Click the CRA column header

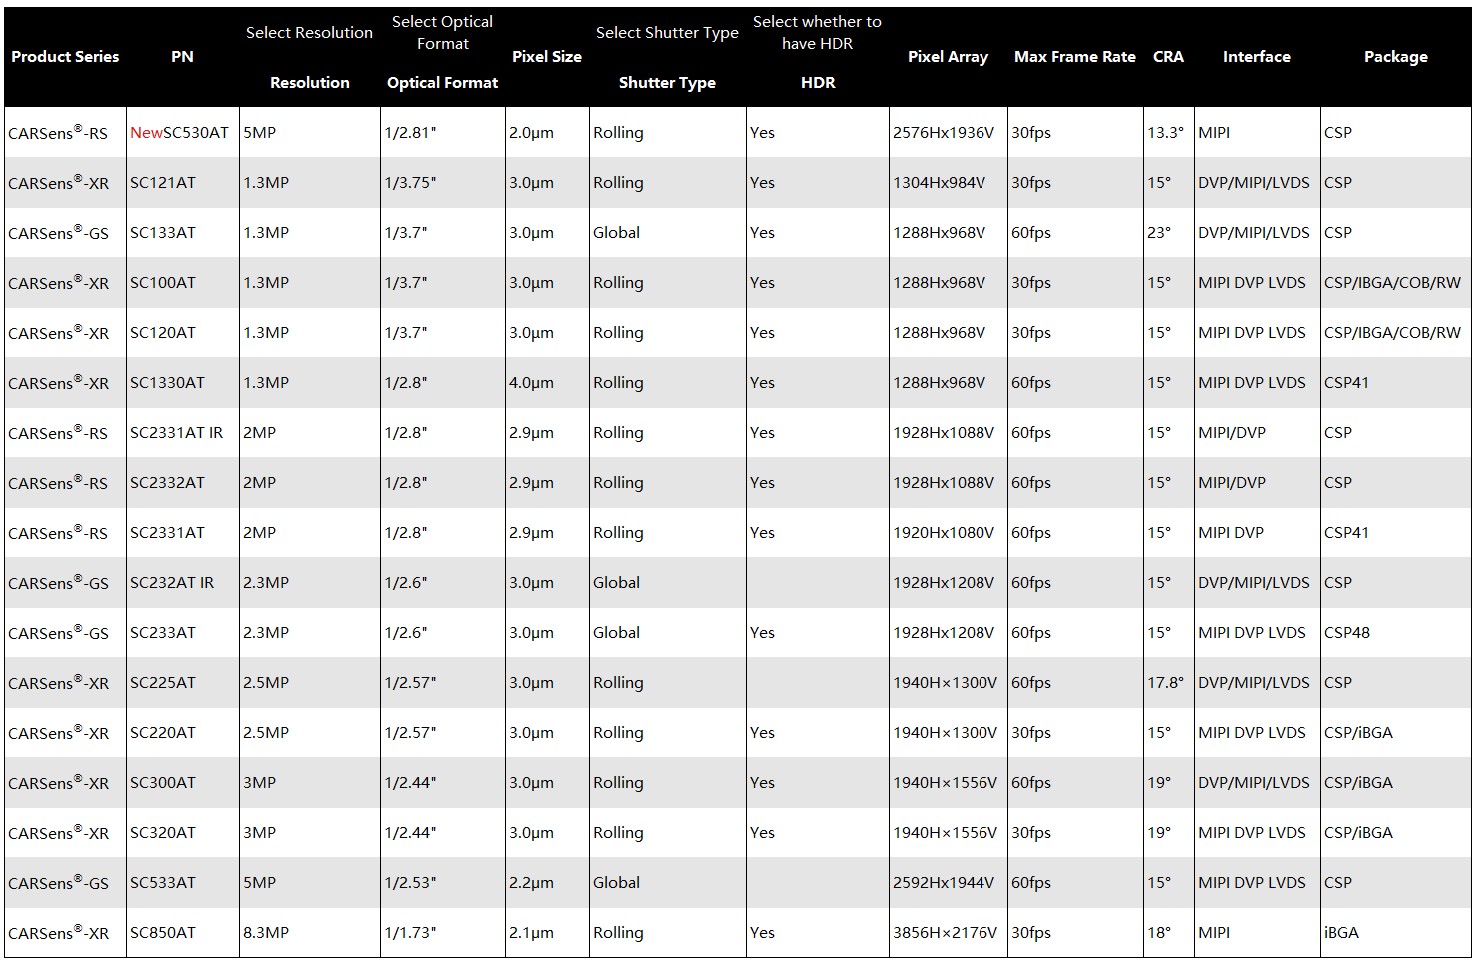[x=1168, y=56]
